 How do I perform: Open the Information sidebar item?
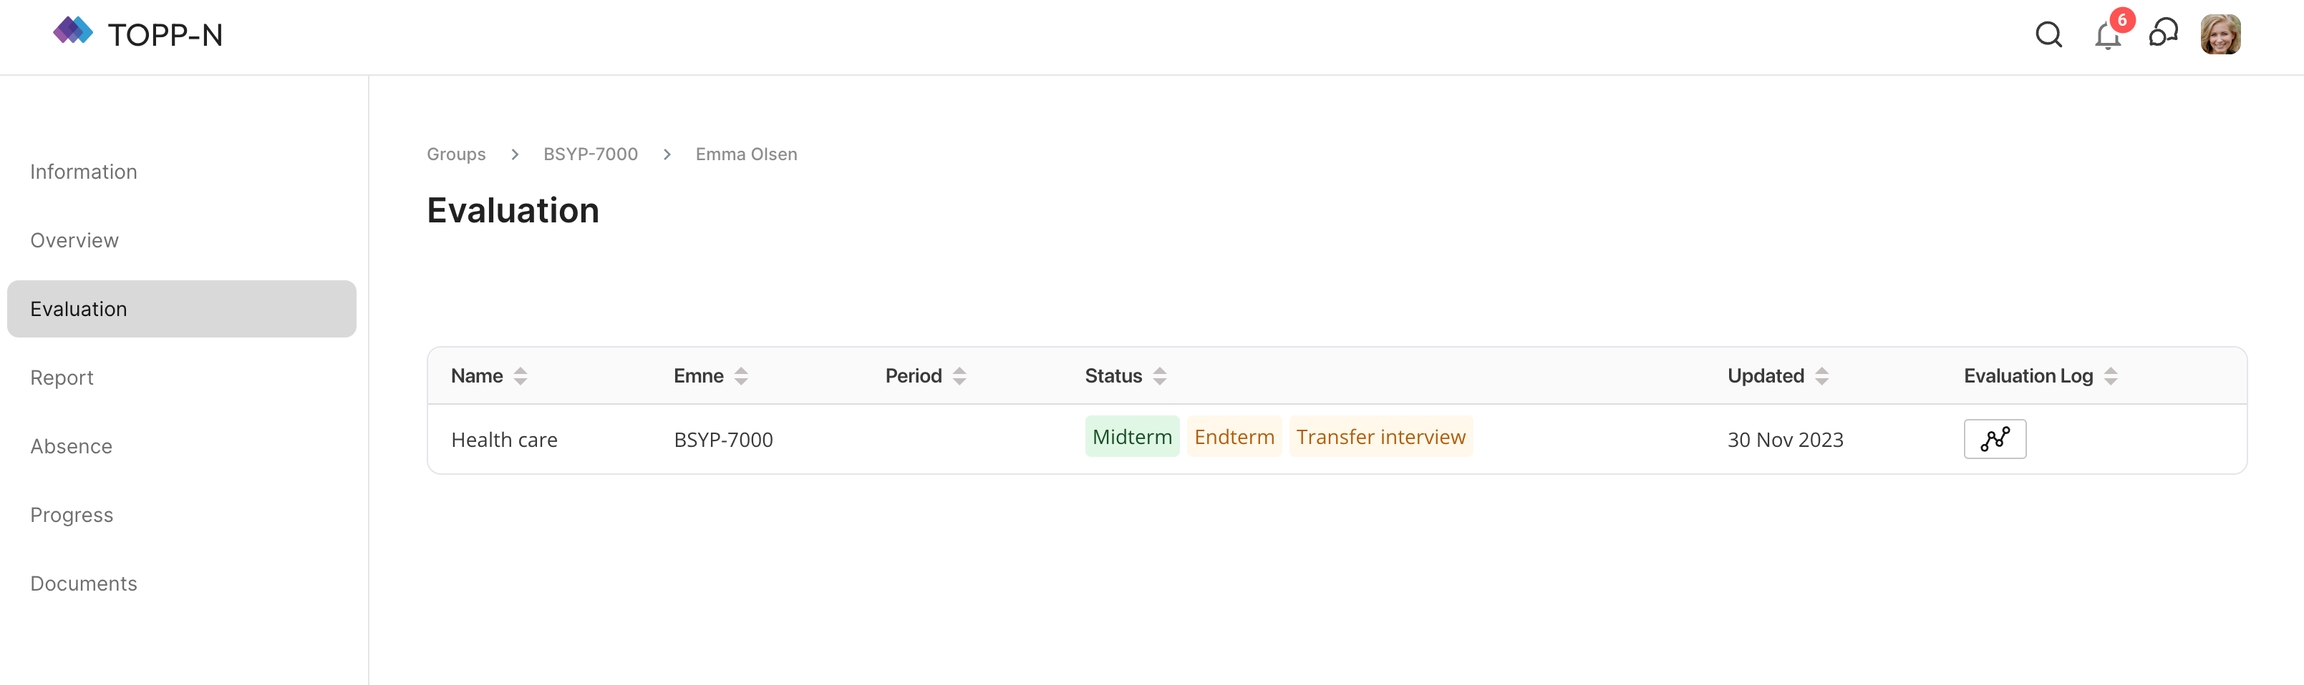pos(84,172)
